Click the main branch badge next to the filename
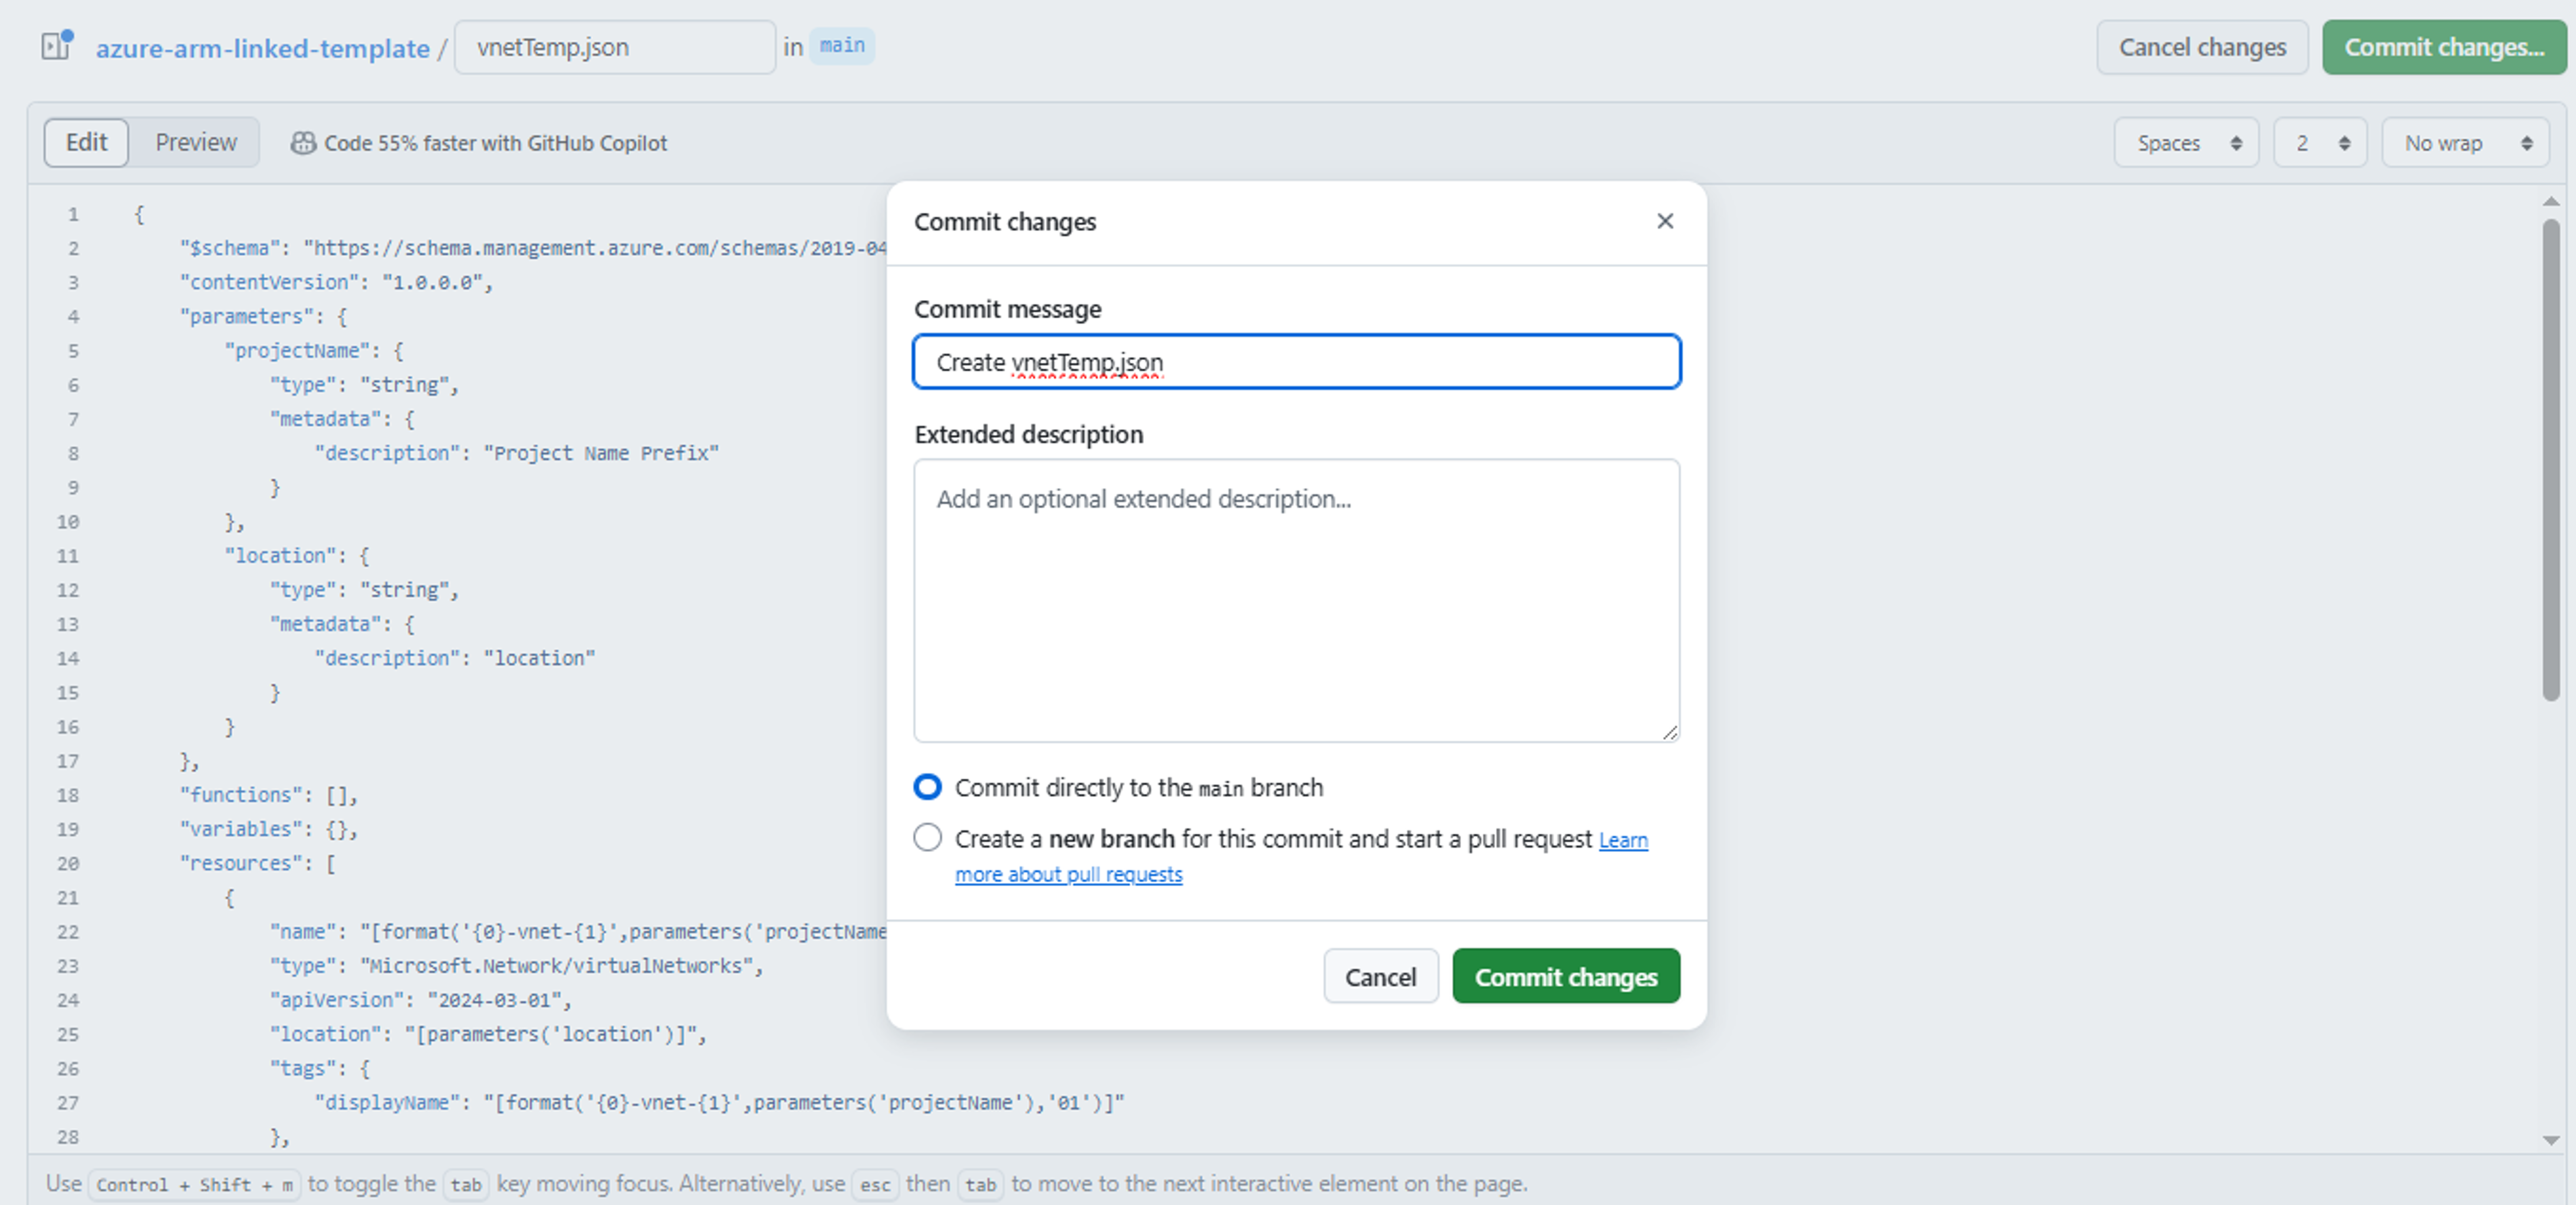 click(841, 45)
